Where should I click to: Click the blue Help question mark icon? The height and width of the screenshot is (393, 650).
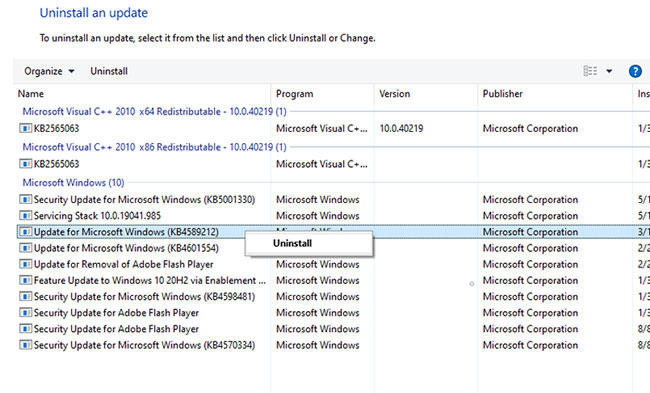click(635, 71)
